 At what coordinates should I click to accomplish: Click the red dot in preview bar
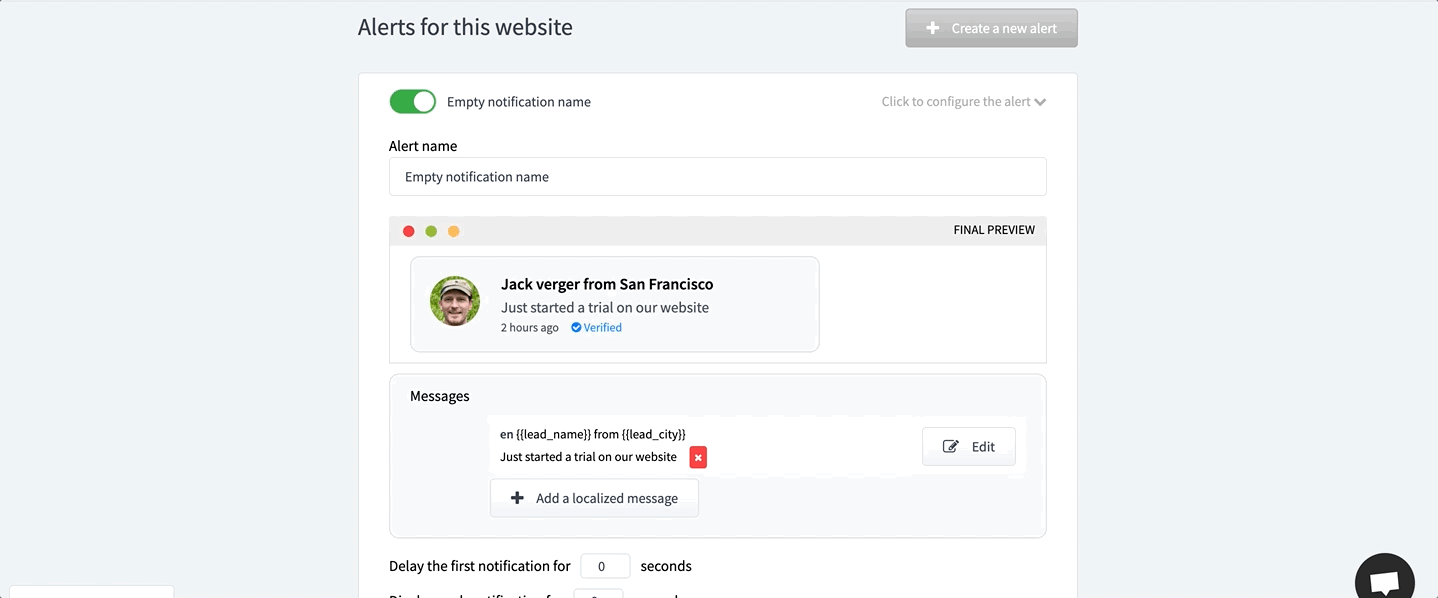(408, 231)
